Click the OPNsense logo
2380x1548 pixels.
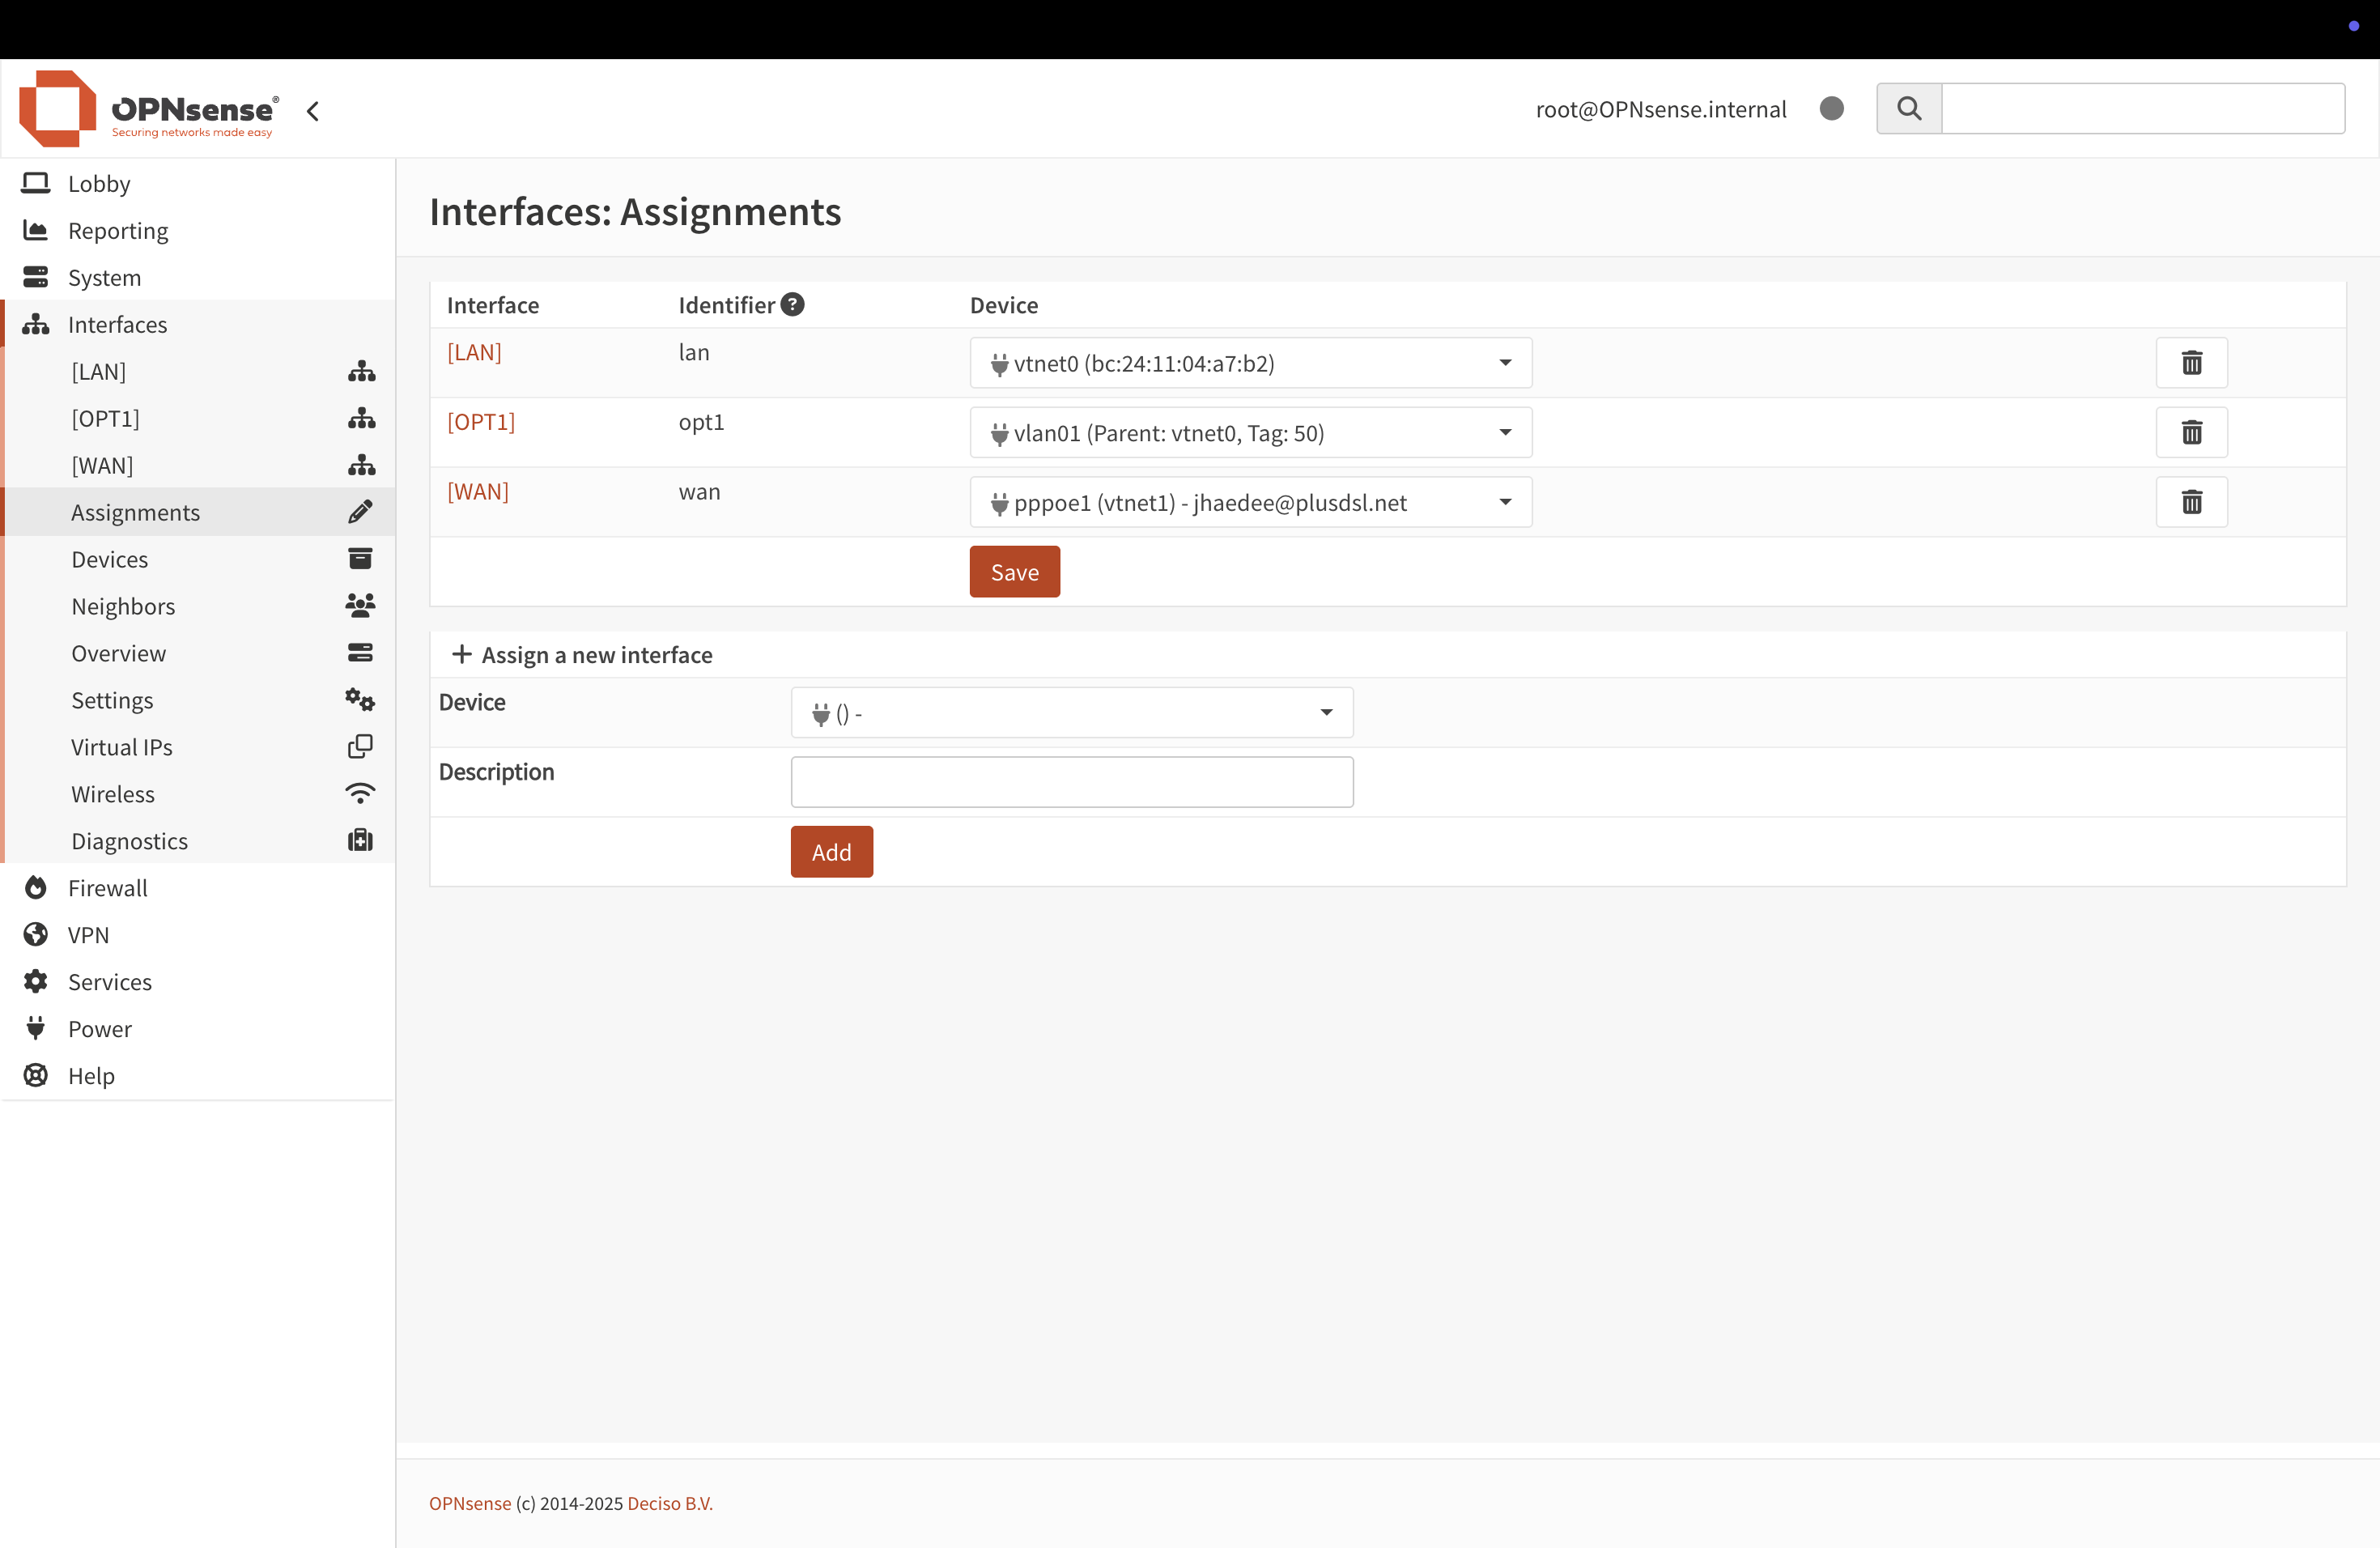(149, 109)
